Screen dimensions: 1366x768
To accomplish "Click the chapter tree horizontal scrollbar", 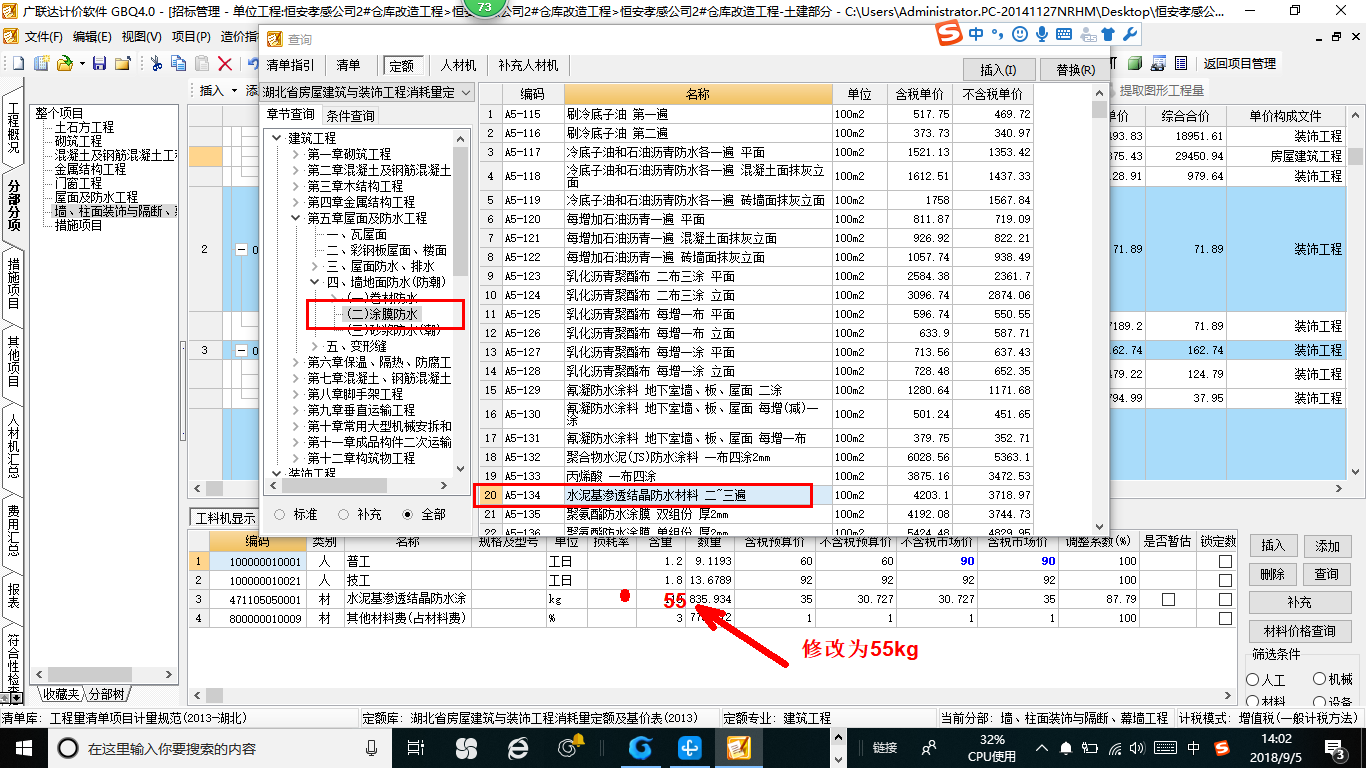I will (359, 487).
